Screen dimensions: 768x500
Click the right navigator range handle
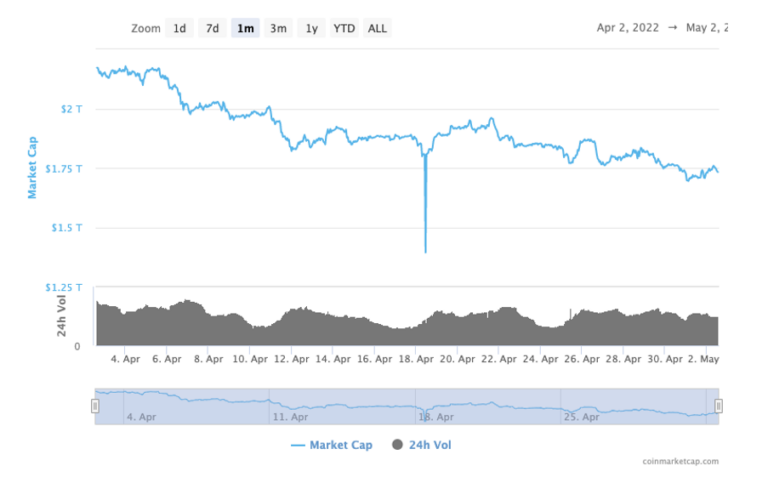click(718, 406)
